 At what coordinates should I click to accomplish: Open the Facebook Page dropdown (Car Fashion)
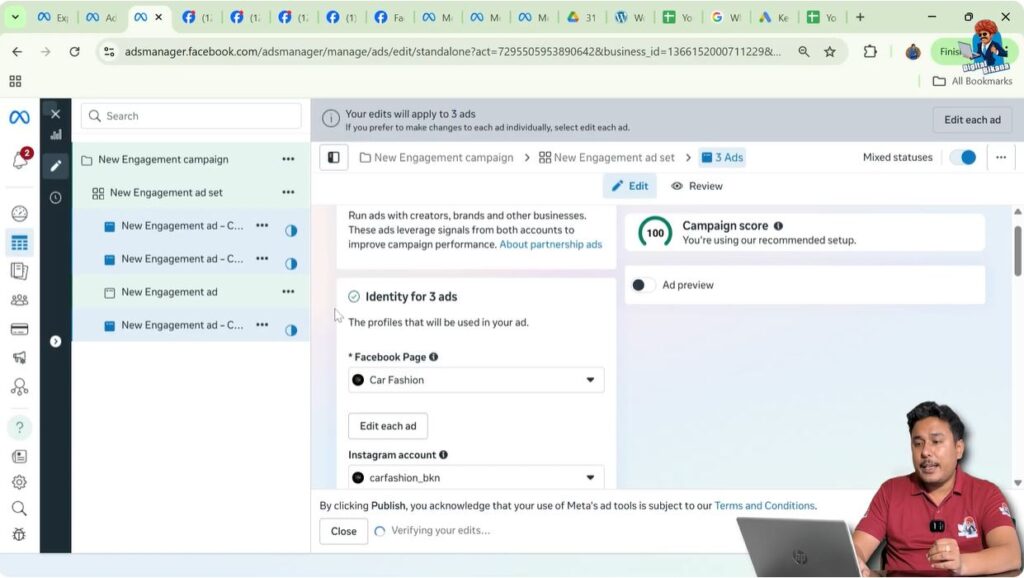(x=476, y=380)
